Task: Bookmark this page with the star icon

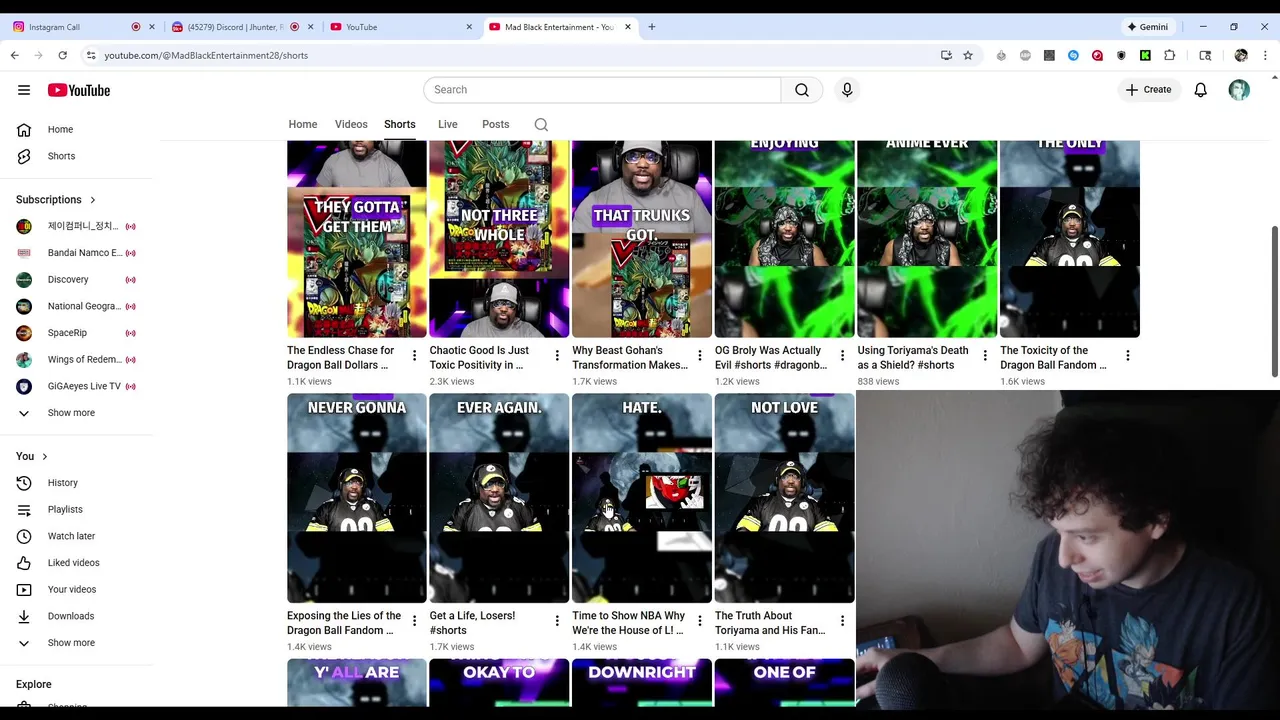Action: 968,56
